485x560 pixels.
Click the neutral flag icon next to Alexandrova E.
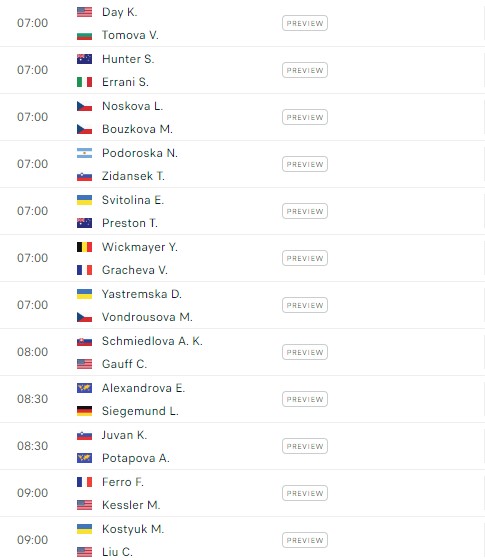[84, 388]
